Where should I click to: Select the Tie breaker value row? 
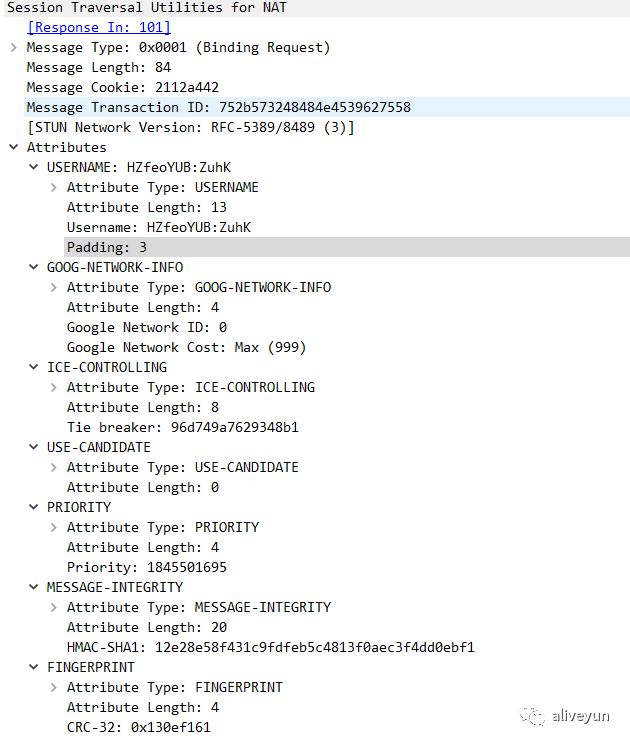(182, 427)
